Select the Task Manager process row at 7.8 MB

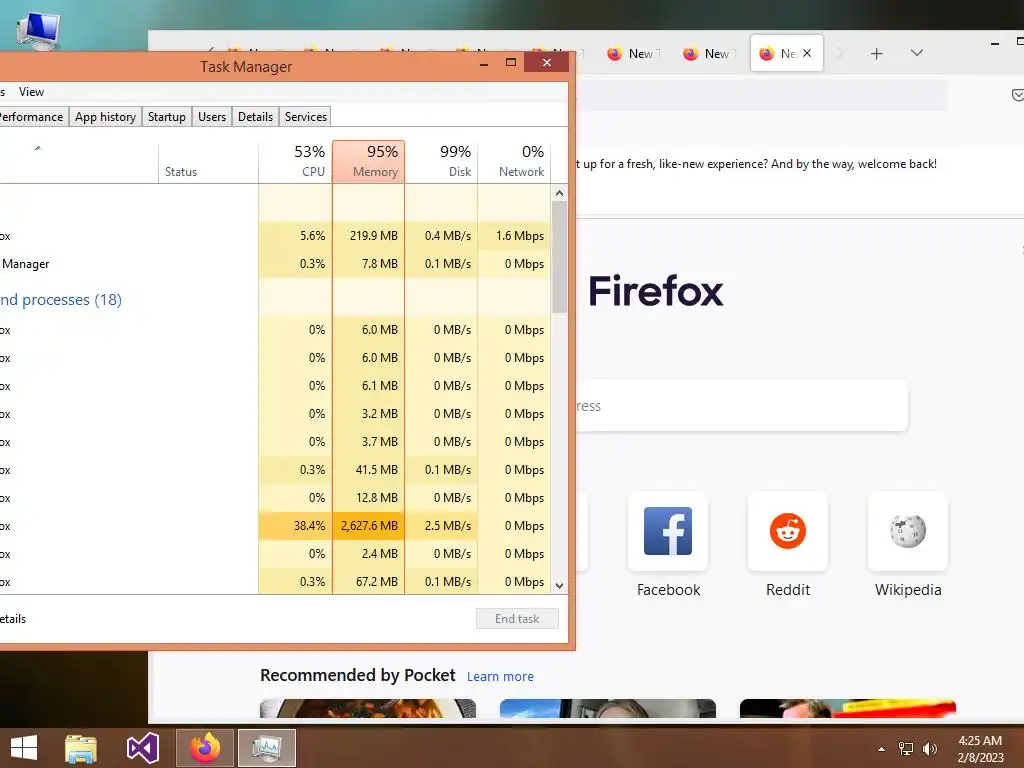pyautogui.click(x=274, y=264)
